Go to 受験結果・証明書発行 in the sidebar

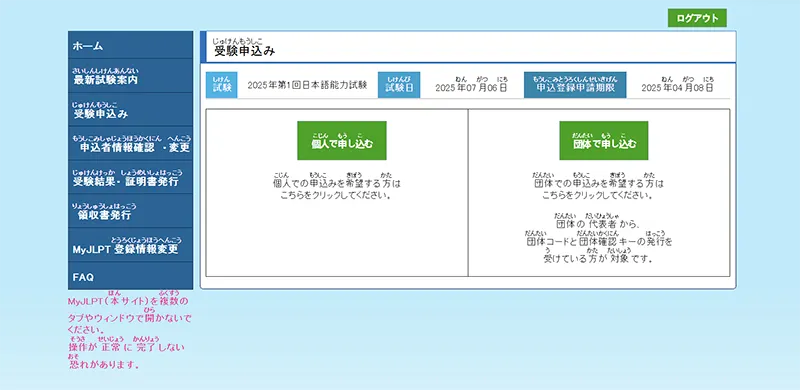click(131, 177)
